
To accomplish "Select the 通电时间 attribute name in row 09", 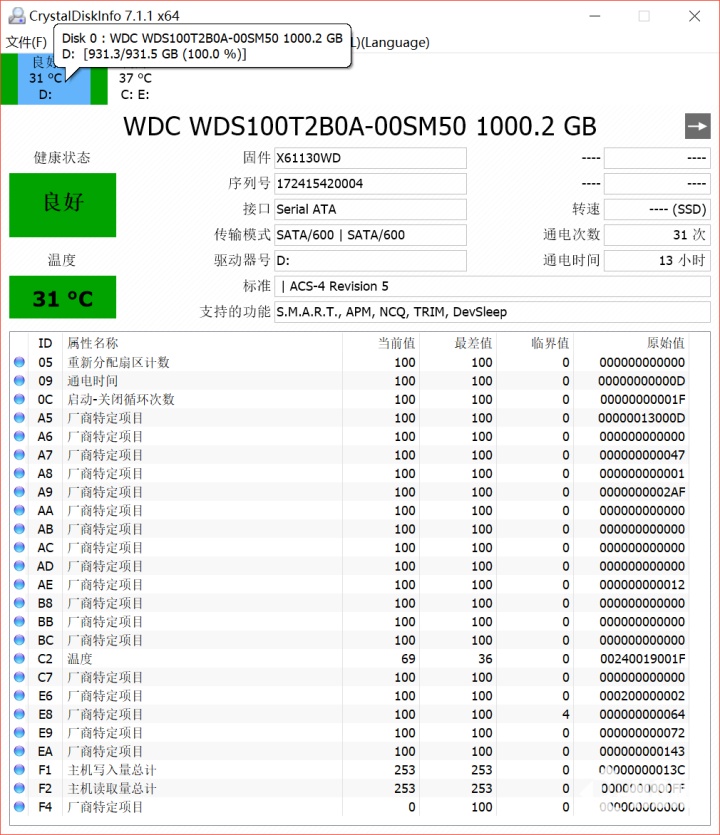I will [93, 381].
